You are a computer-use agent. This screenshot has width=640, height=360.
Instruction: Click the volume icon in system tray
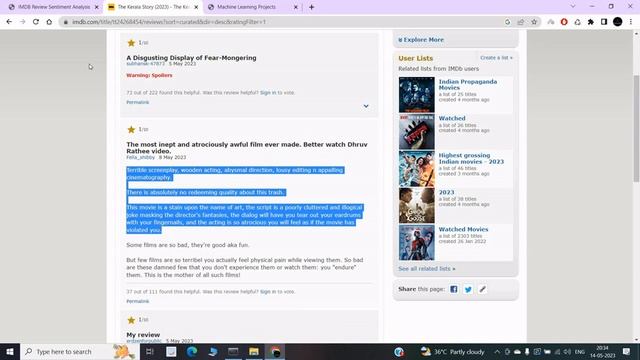(567, 351)
